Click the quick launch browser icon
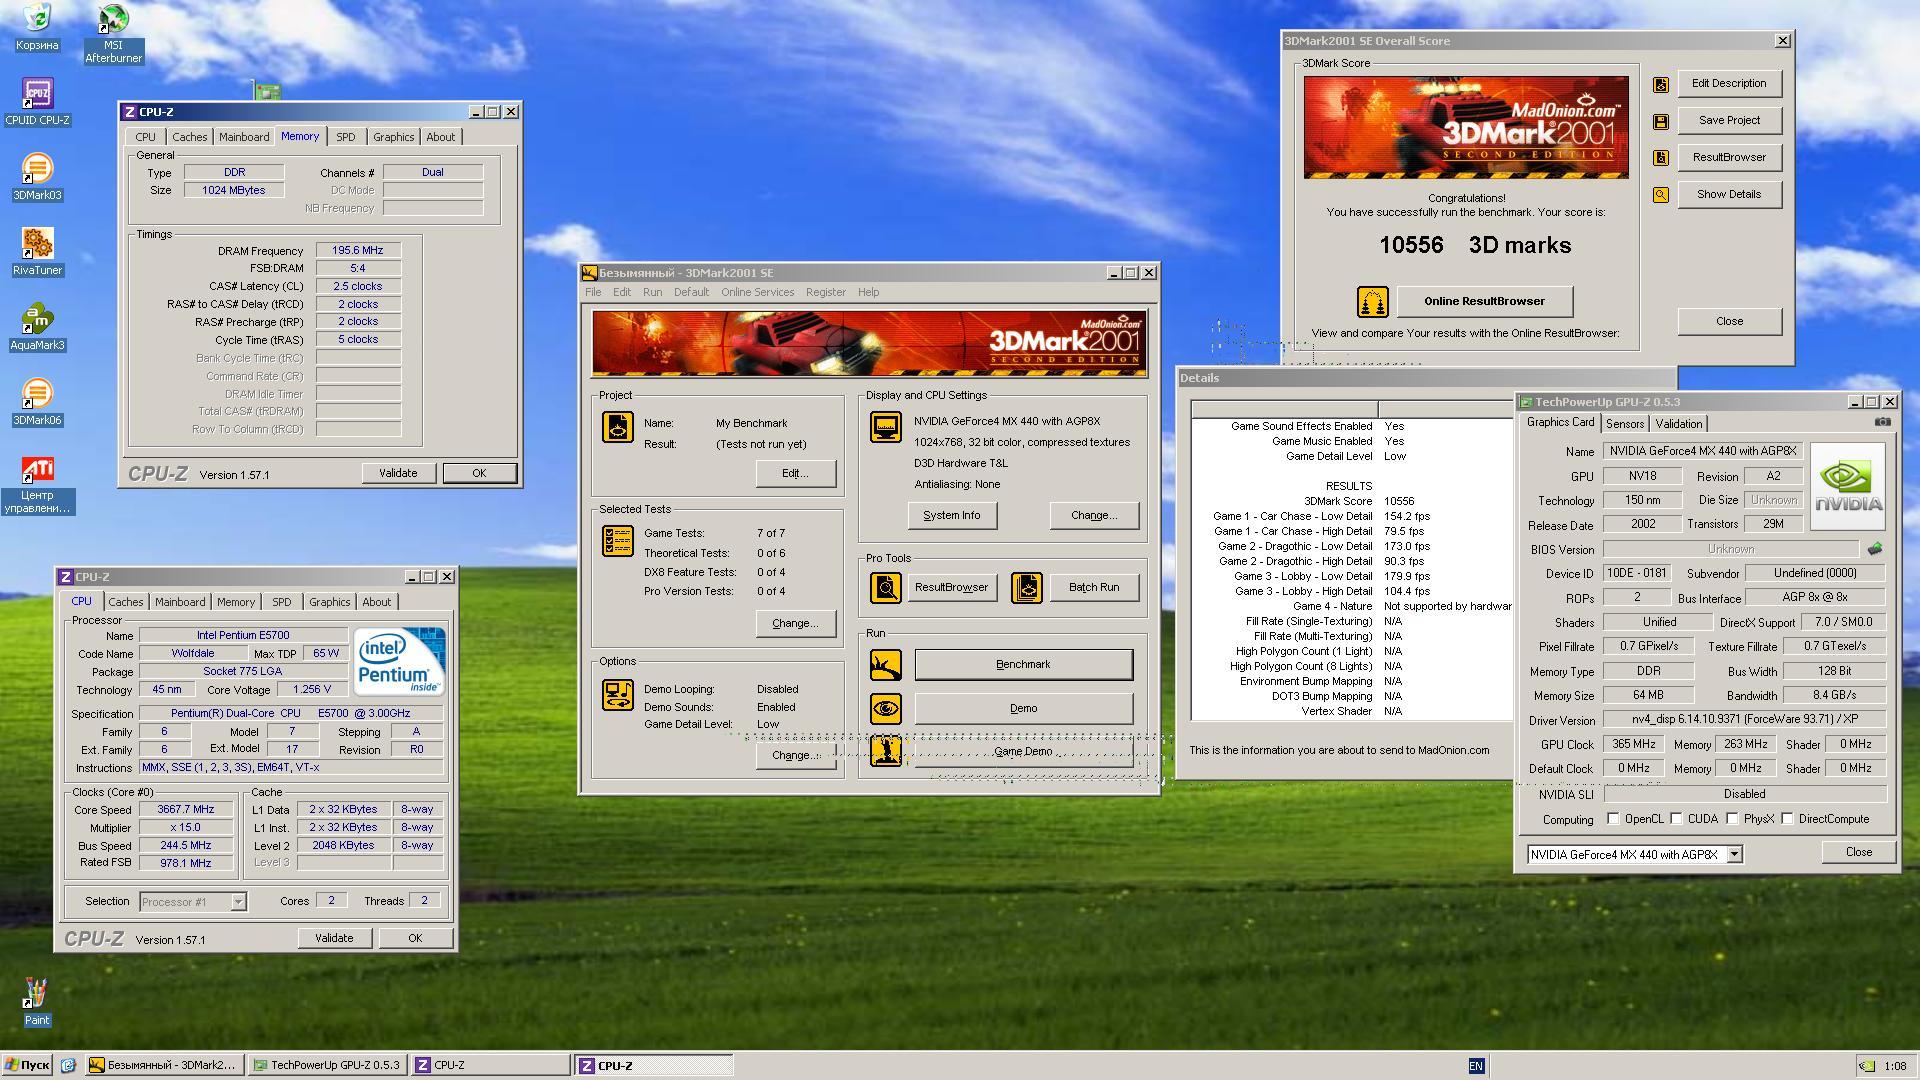Viewport: 1920px width, 1080px height. 68,1066
